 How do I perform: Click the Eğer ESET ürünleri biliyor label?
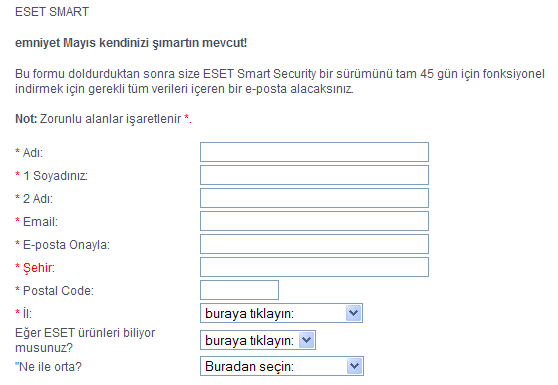(85, 340)
